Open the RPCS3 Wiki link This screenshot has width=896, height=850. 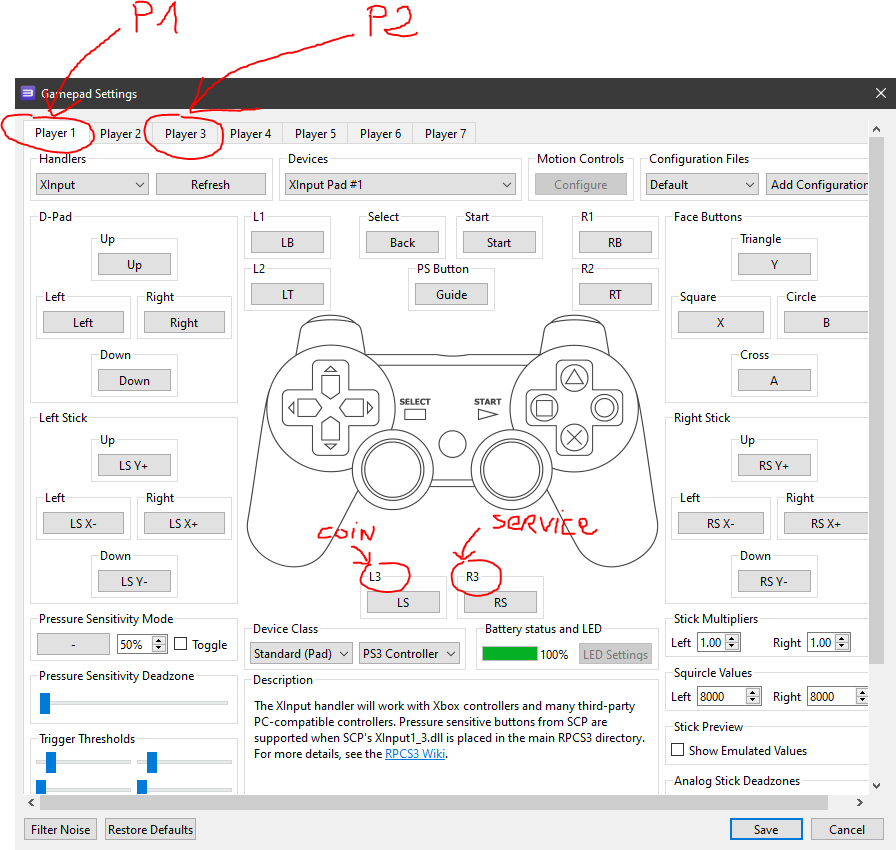415,754
